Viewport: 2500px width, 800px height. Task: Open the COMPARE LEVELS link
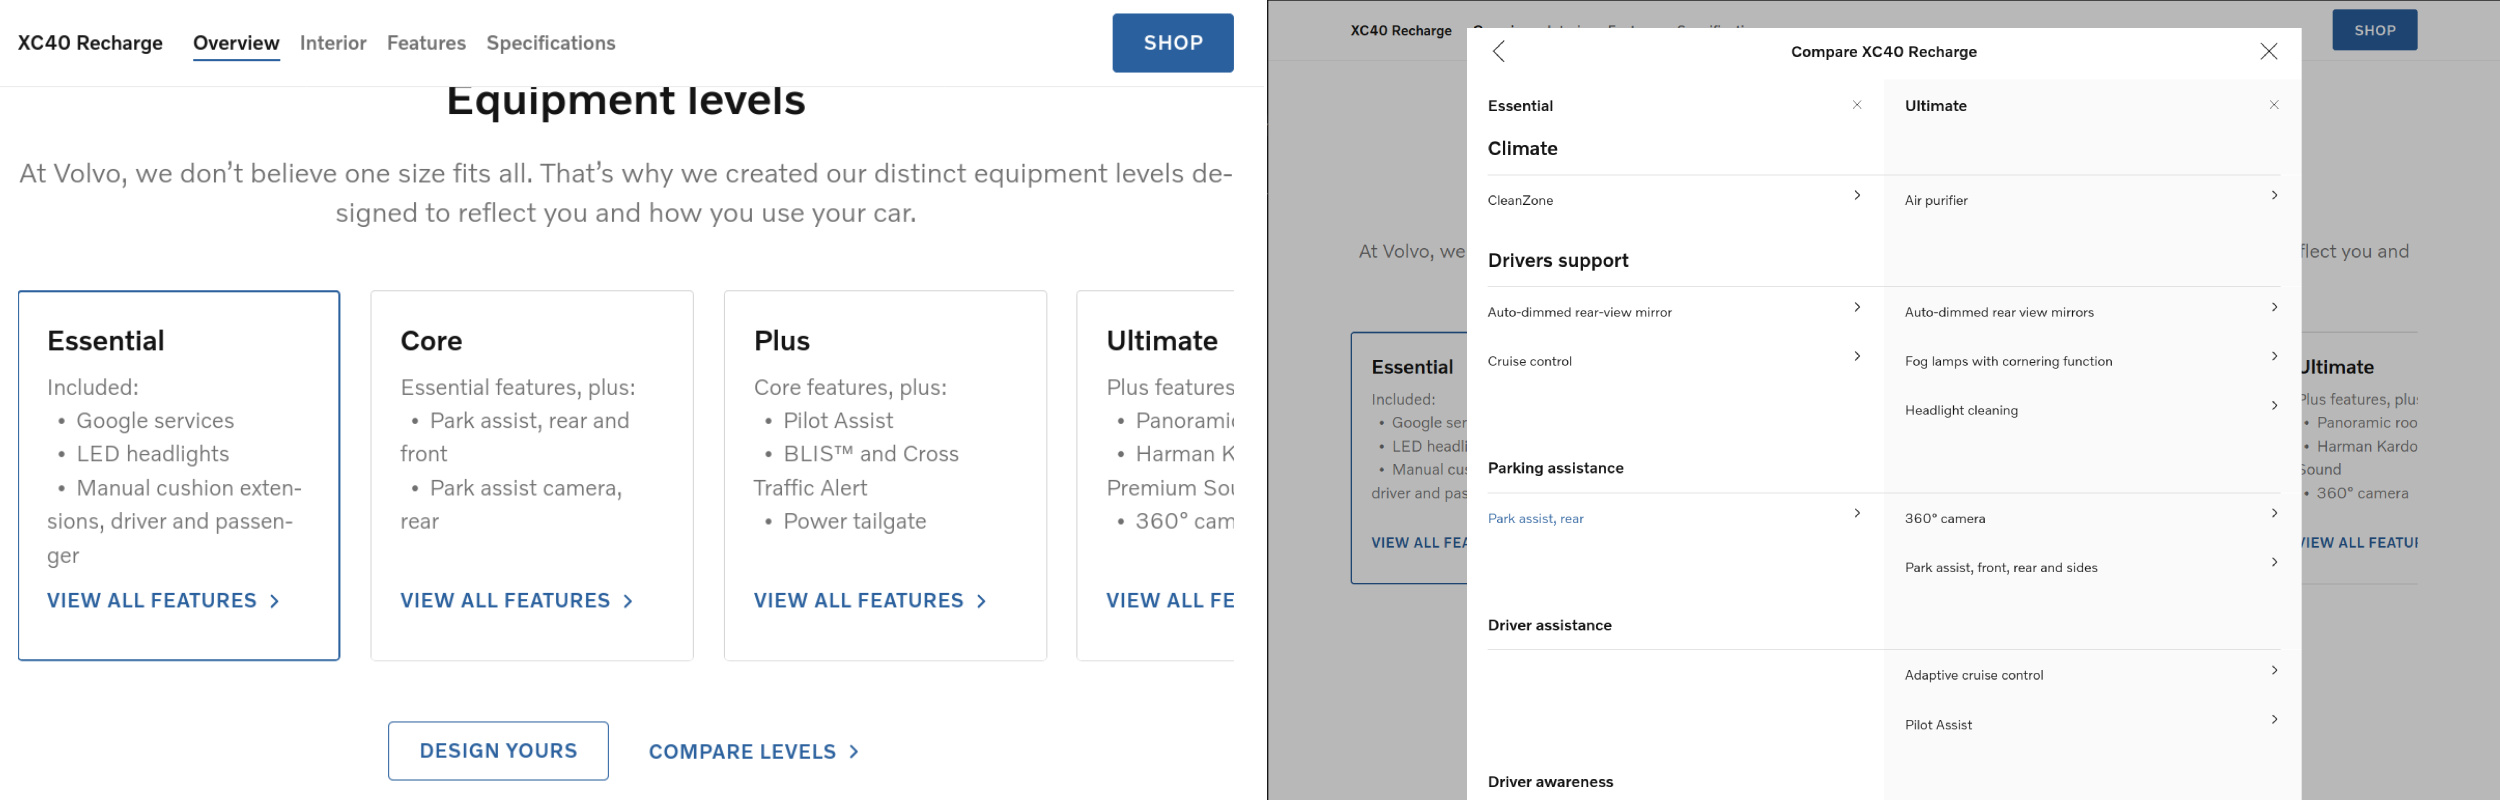tap(753, 752)
